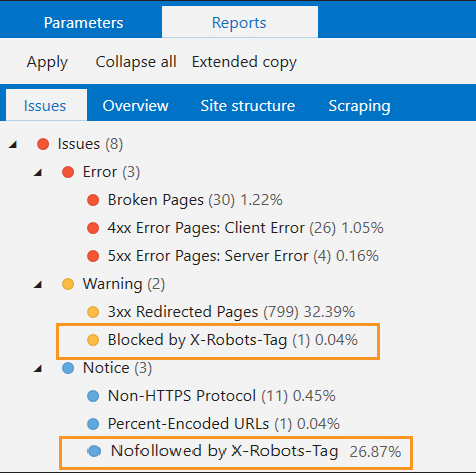The image size is (476, 473).
Task: Collapse the Issues (8) root node
Action: 13,144
